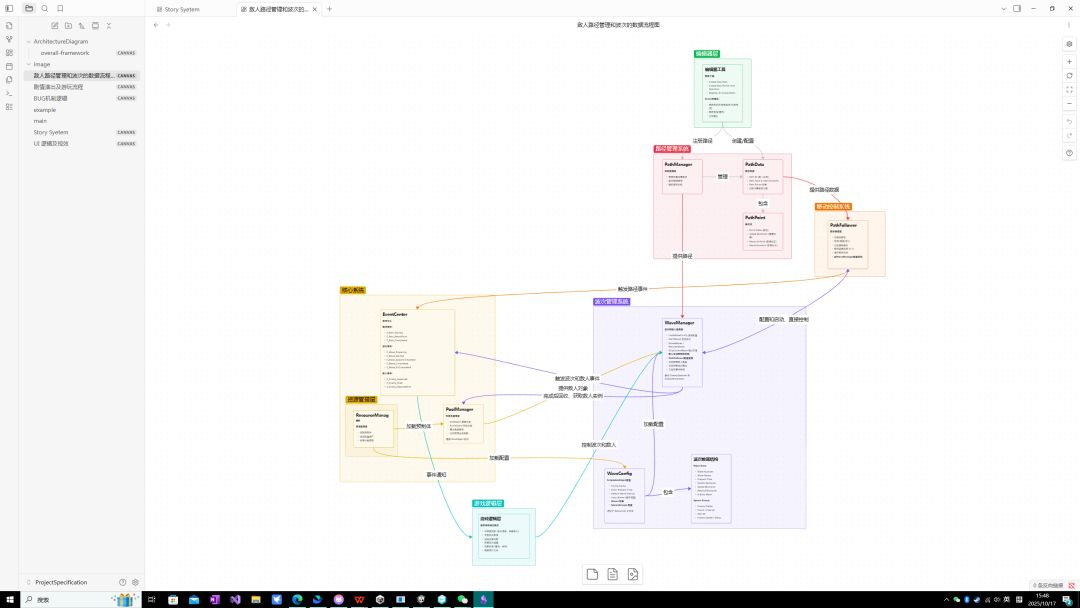Toggle the right sidebar panel
Viewport: 1080px width, 608px height.
tap(1017, 9)
